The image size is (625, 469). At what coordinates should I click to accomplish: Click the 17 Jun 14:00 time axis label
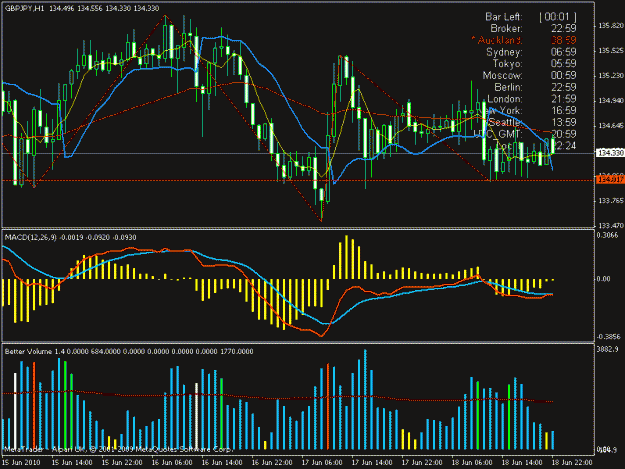(x=372, y=463)
